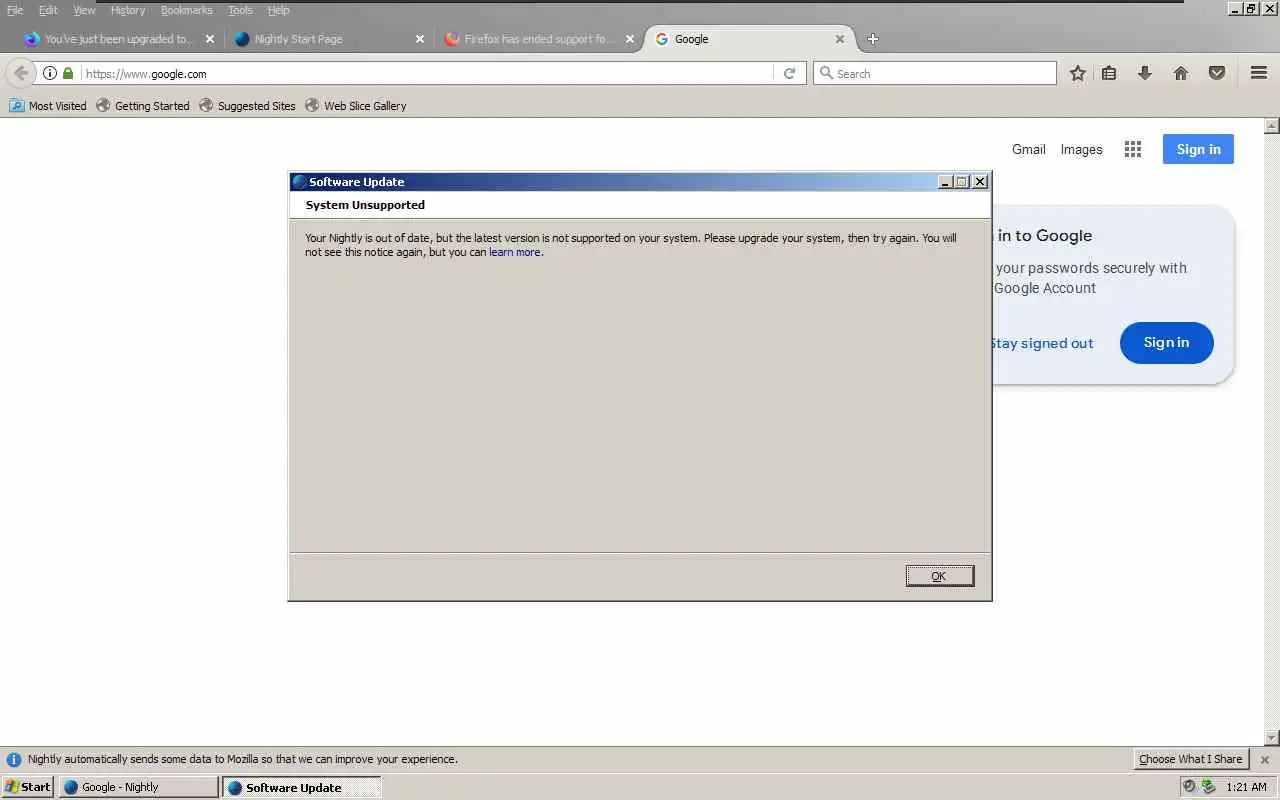1280x800 pixels.
Task: Reload the page with the refresh icon
Action: pos(789,73)
